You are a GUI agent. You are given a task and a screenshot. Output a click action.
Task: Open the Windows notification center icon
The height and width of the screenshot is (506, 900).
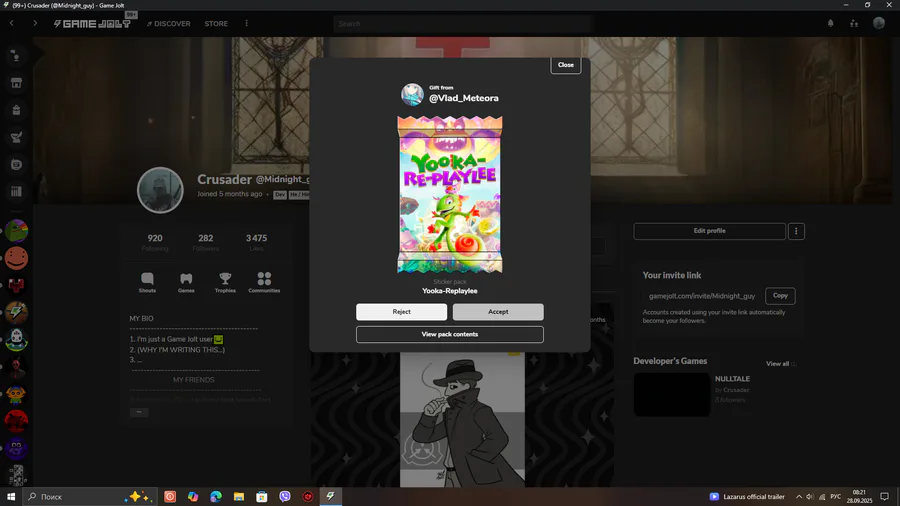[885, 496]
